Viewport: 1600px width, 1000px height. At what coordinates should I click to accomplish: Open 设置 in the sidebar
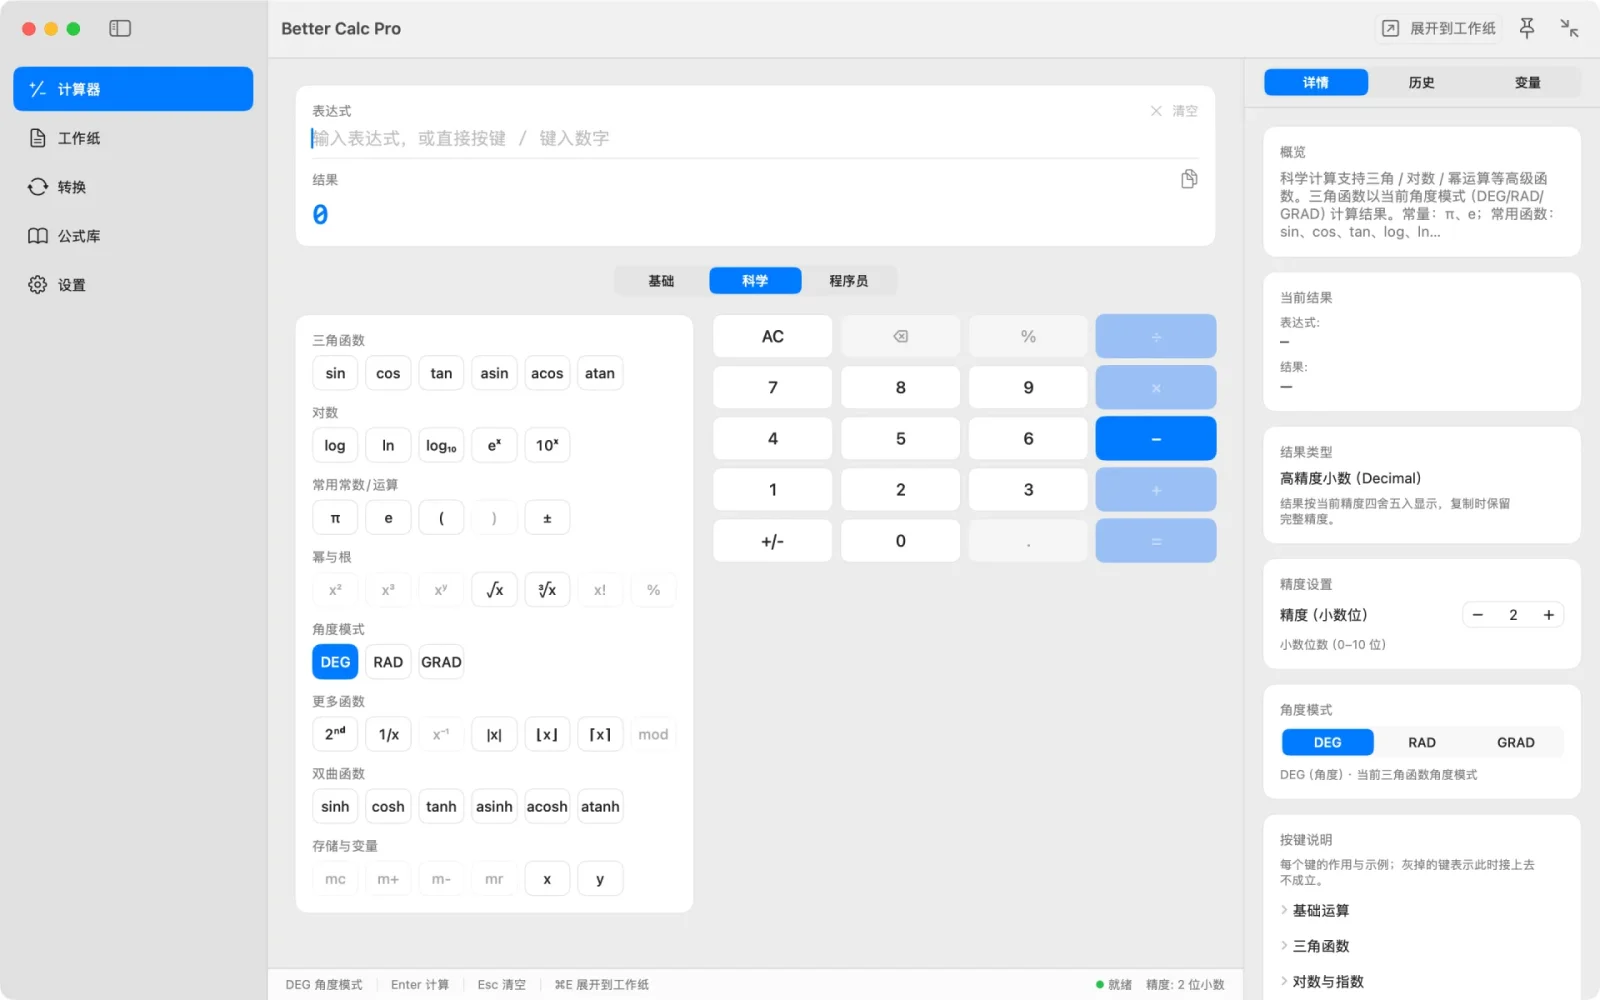[133, 285]
